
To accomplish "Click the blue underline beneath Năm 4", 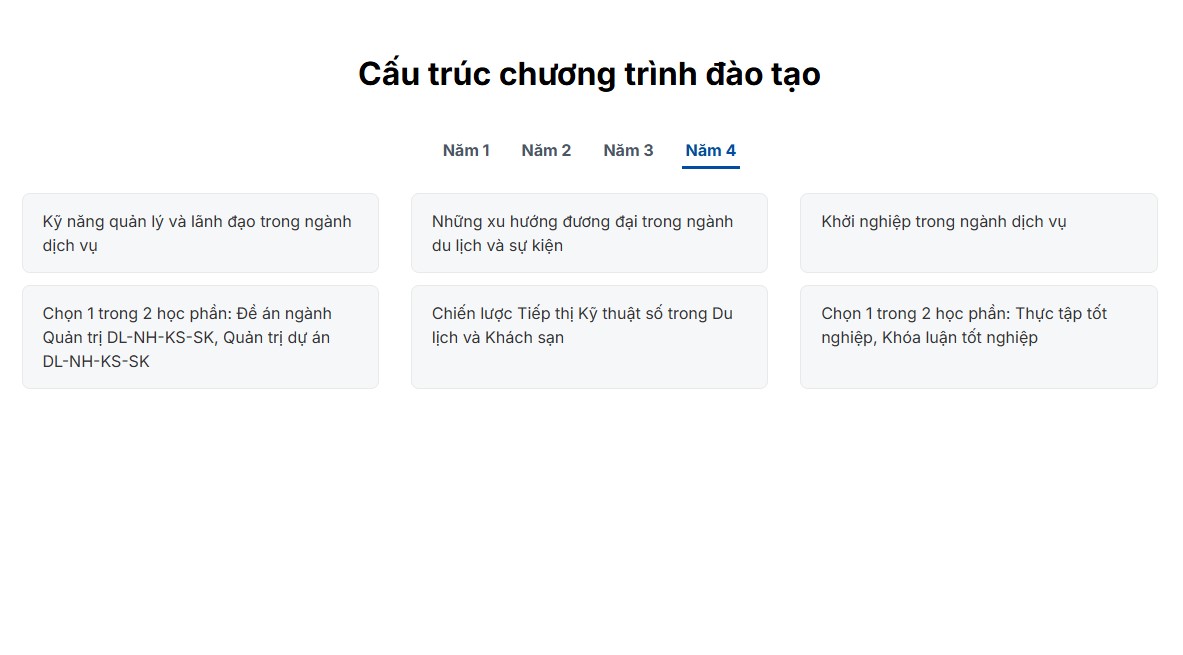I will pos(710,167).
